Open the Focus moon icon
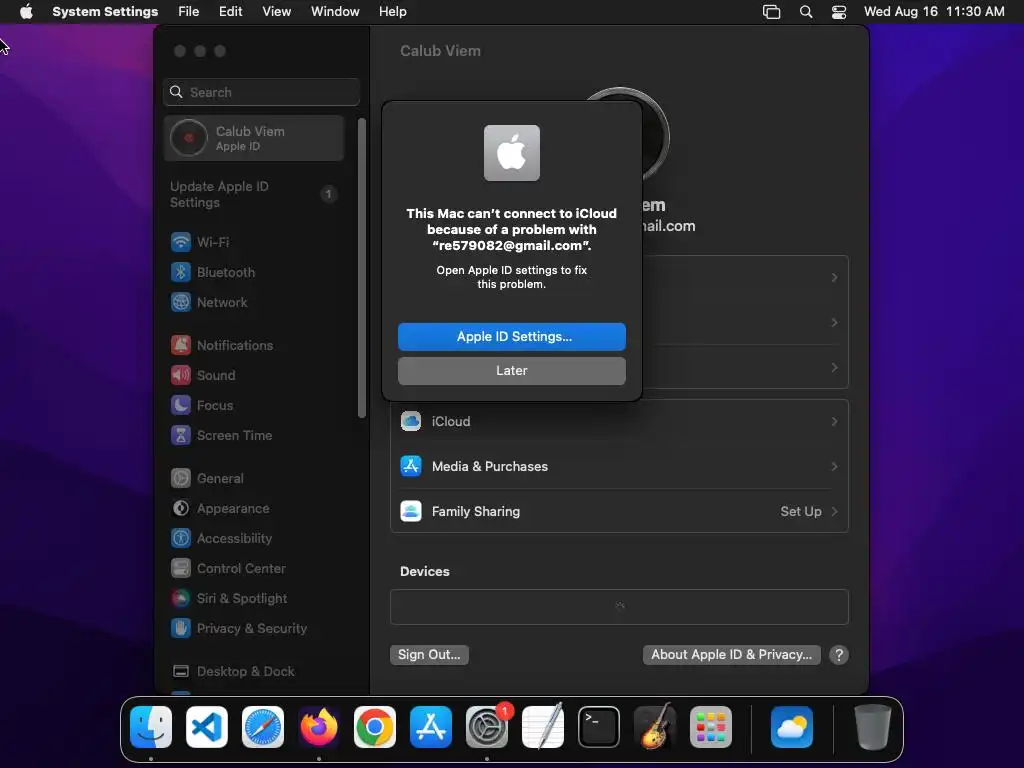 tap(181, 406)
